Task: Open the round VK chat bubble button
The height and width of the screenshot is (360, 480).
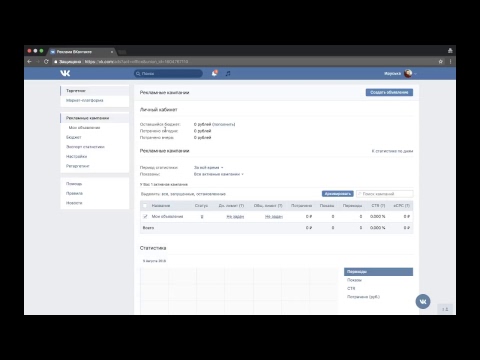Action: (x=423, y=302)
